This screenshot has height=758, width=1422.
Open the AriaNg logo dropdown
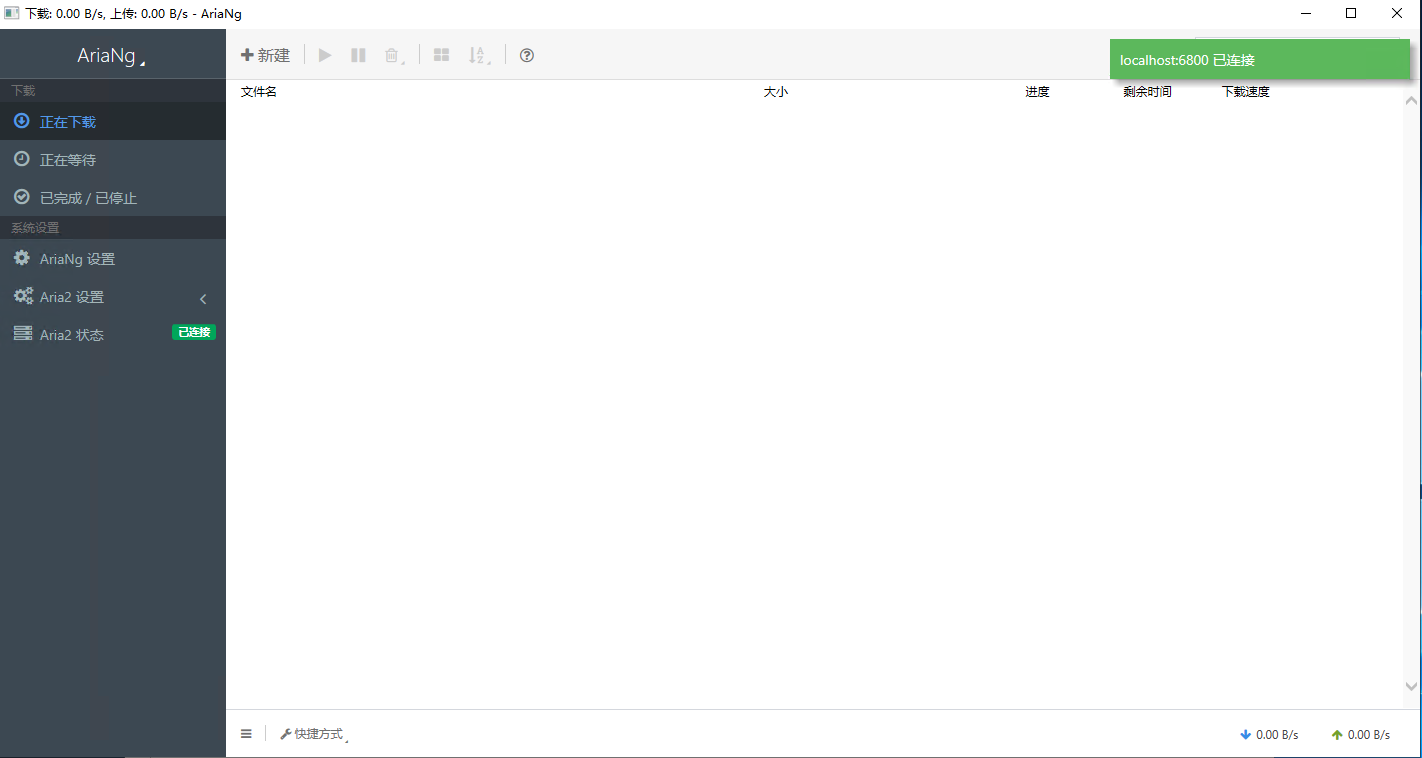[111, 56]
